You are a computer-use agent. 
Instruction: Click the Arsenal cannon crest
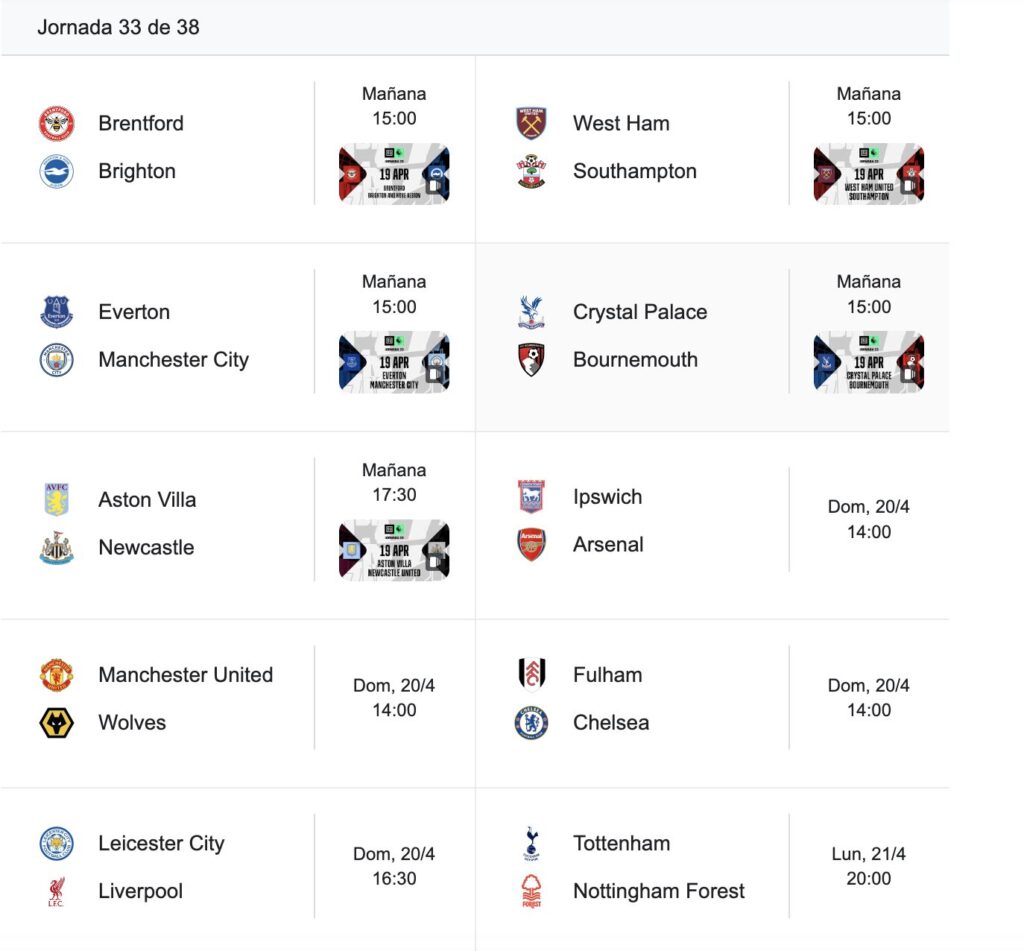pos(531,545)
